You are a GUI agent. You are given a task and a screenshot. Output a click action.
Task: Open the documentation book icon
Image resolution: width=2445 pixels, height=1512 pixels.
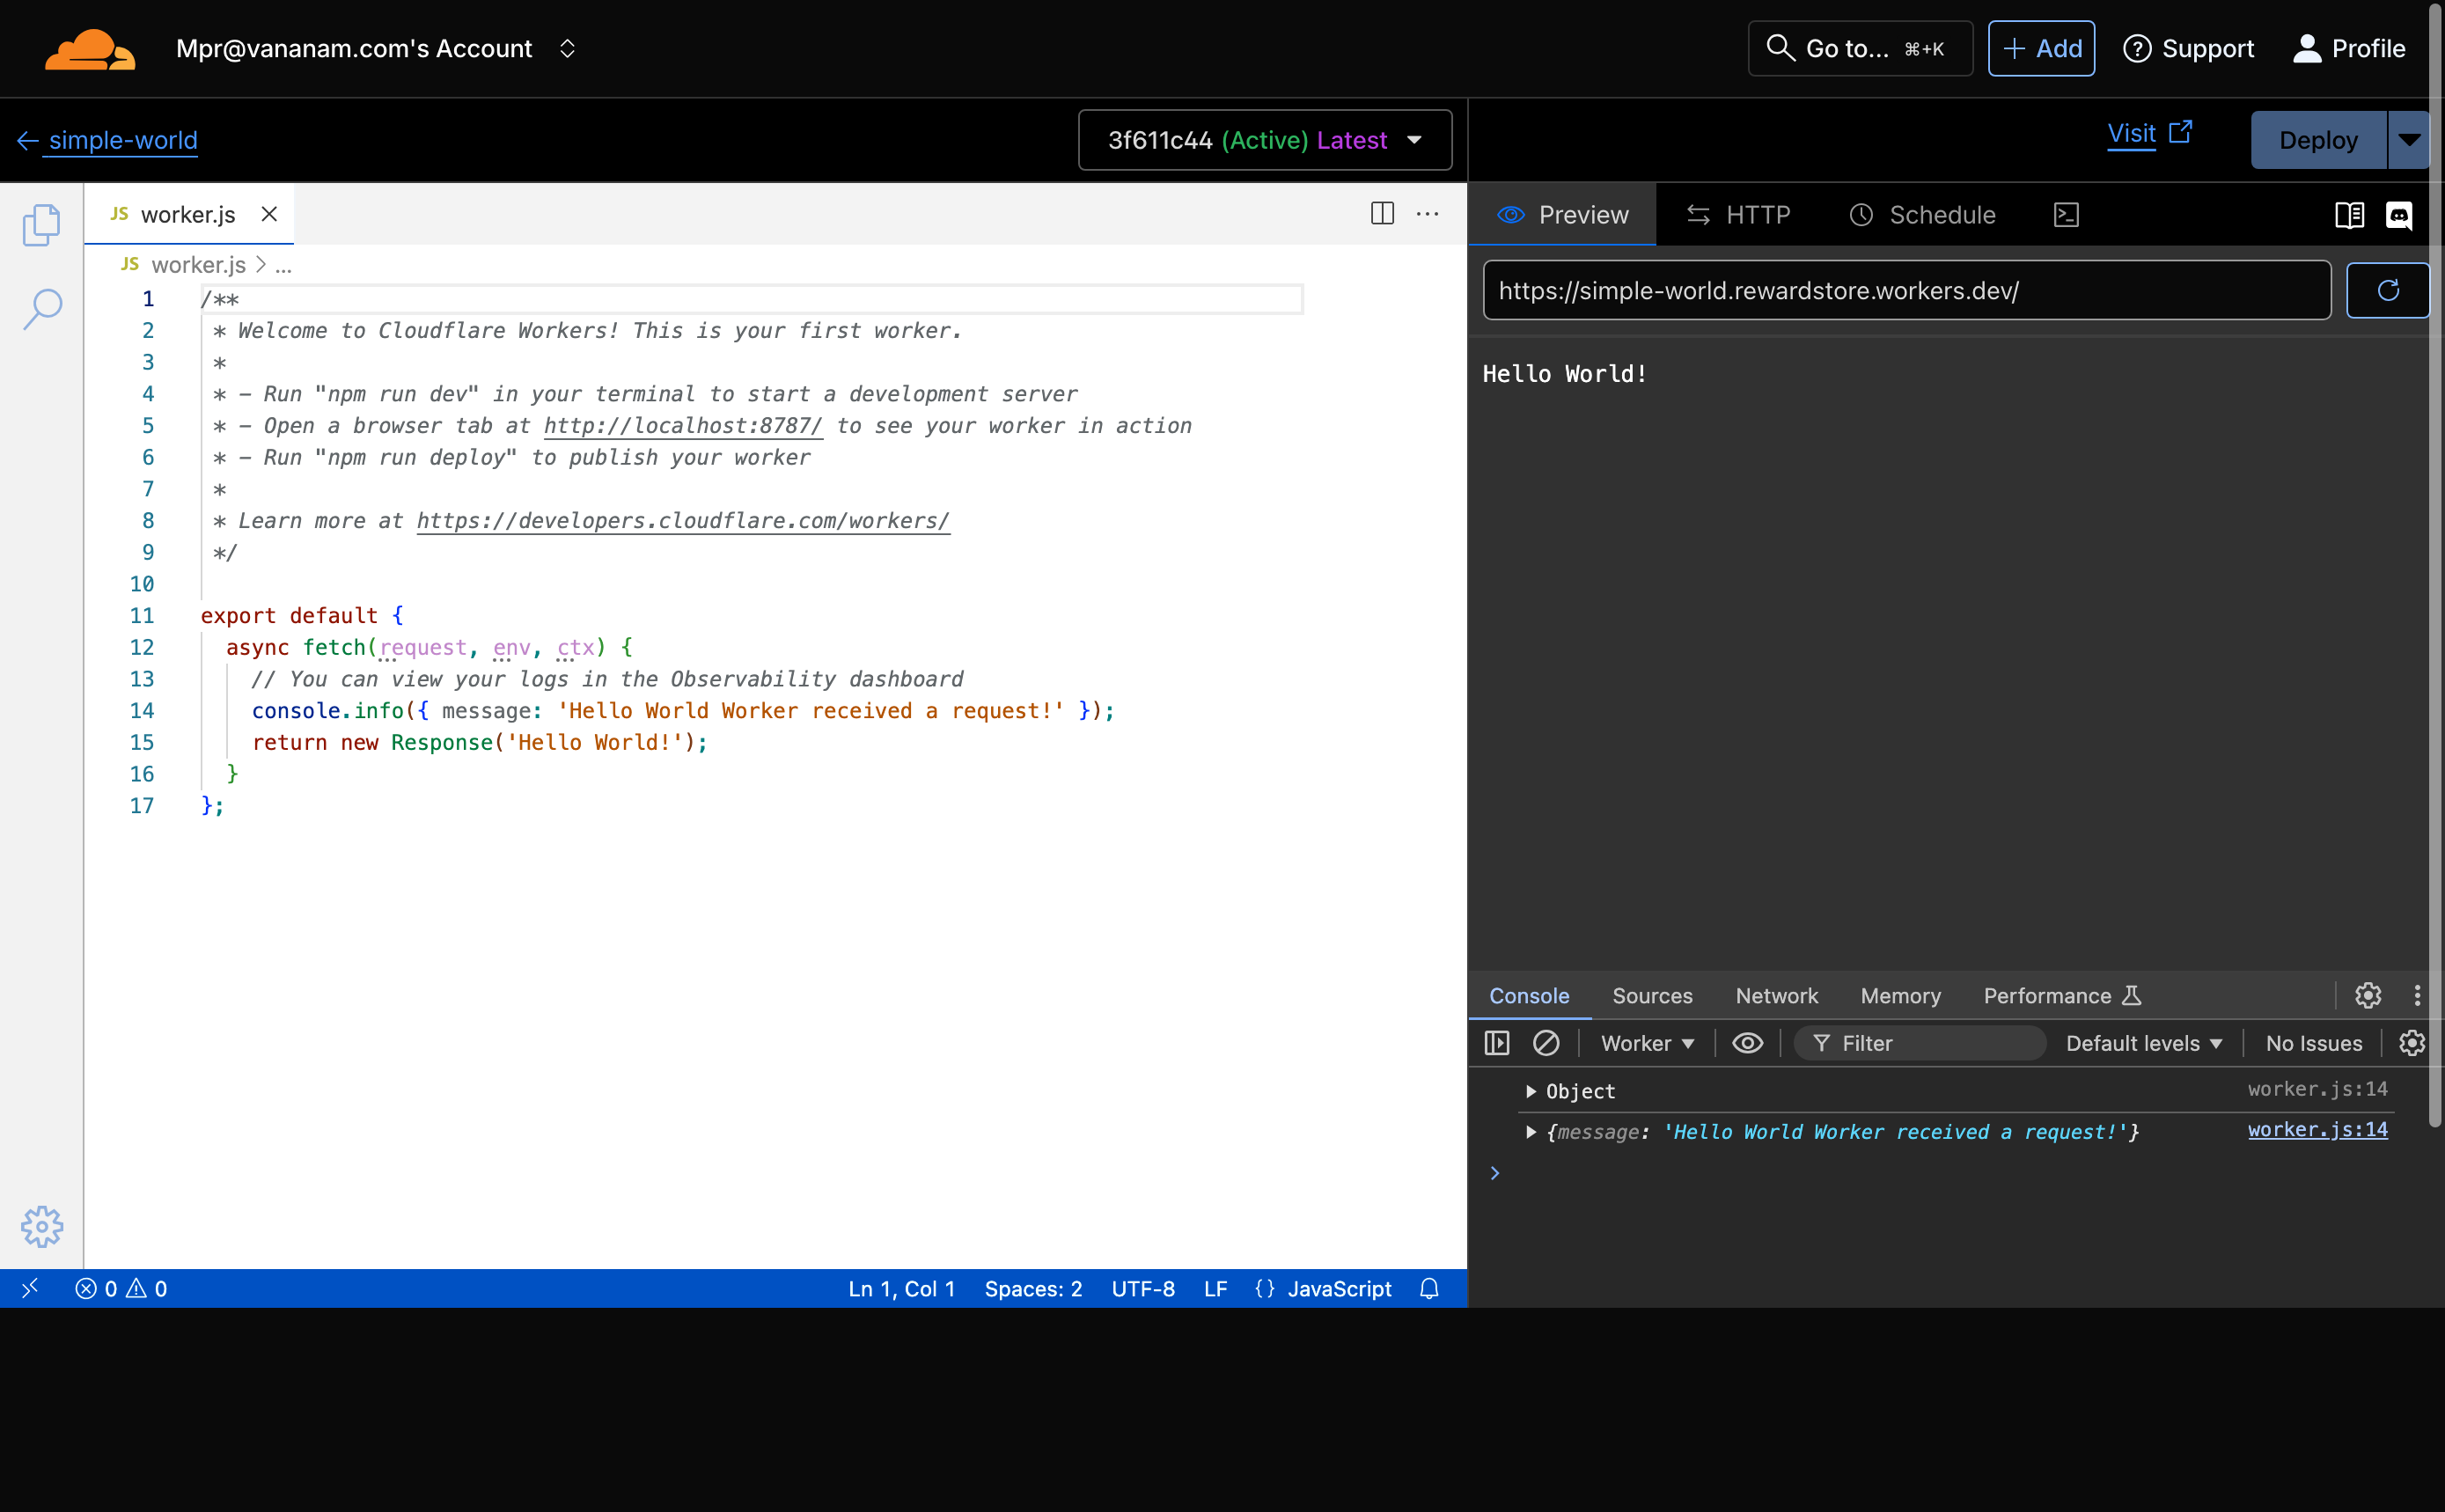(2349, 215)
